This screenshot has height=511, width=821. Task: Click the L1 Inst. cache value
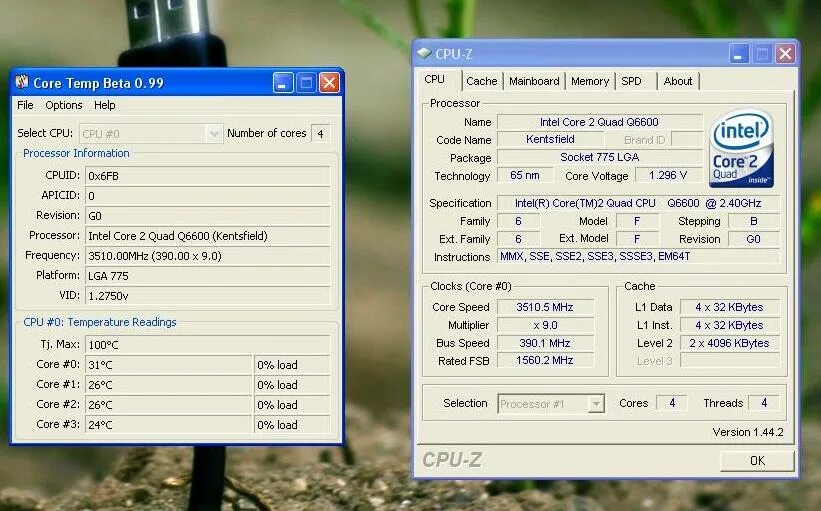click(729, 325)
